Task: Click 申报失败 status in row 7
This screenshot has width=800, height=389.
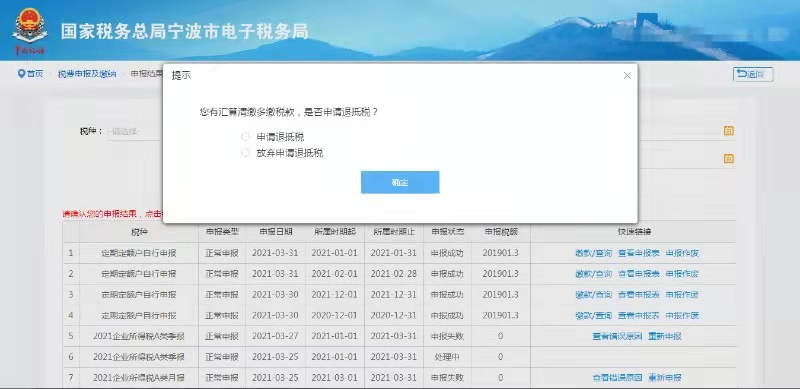Action: [x=447, y=378]
